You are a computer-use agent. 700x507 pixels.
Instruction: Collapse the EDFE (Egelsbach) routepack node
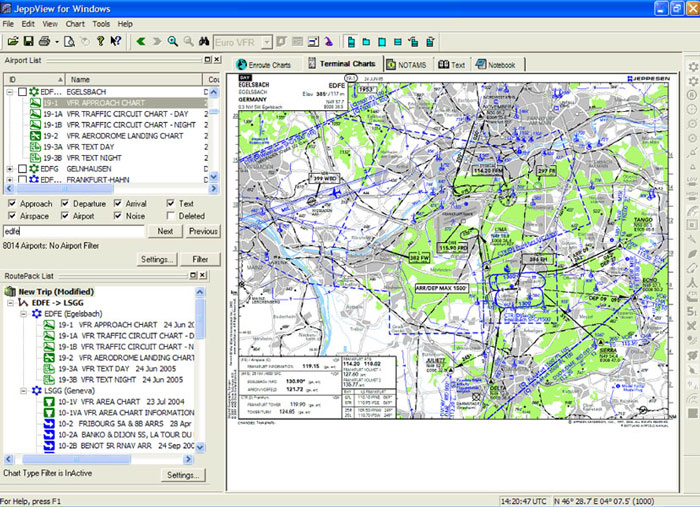(x=24, y=314)
